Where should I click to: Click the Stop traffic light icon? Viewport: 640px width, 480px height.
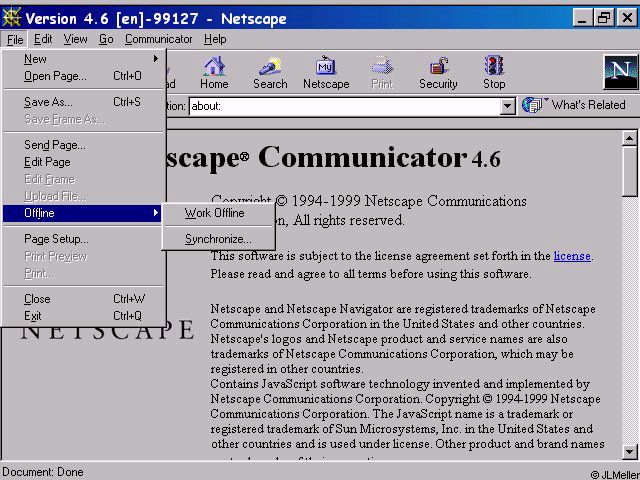click(x=494, y=72)
